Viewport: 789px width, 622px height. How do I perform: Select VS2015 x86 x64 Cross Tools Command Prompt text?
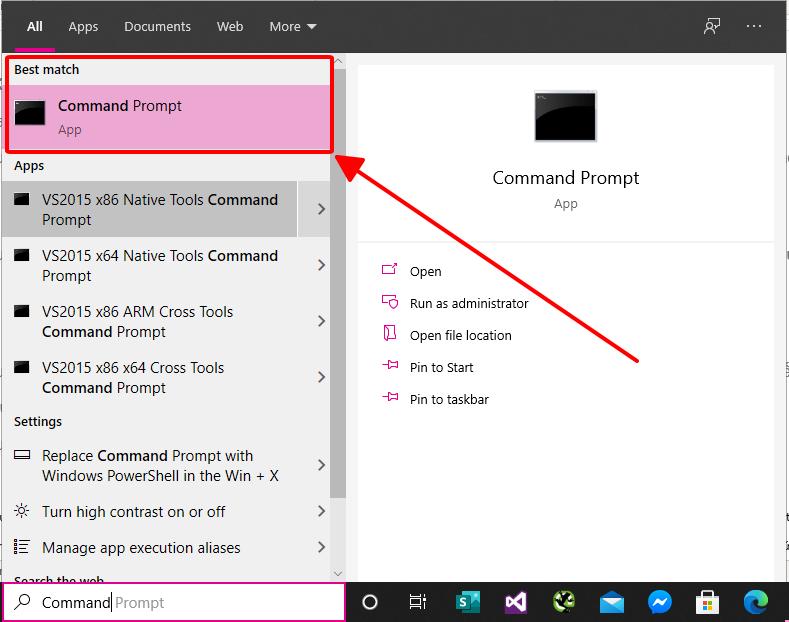point(133,377)
